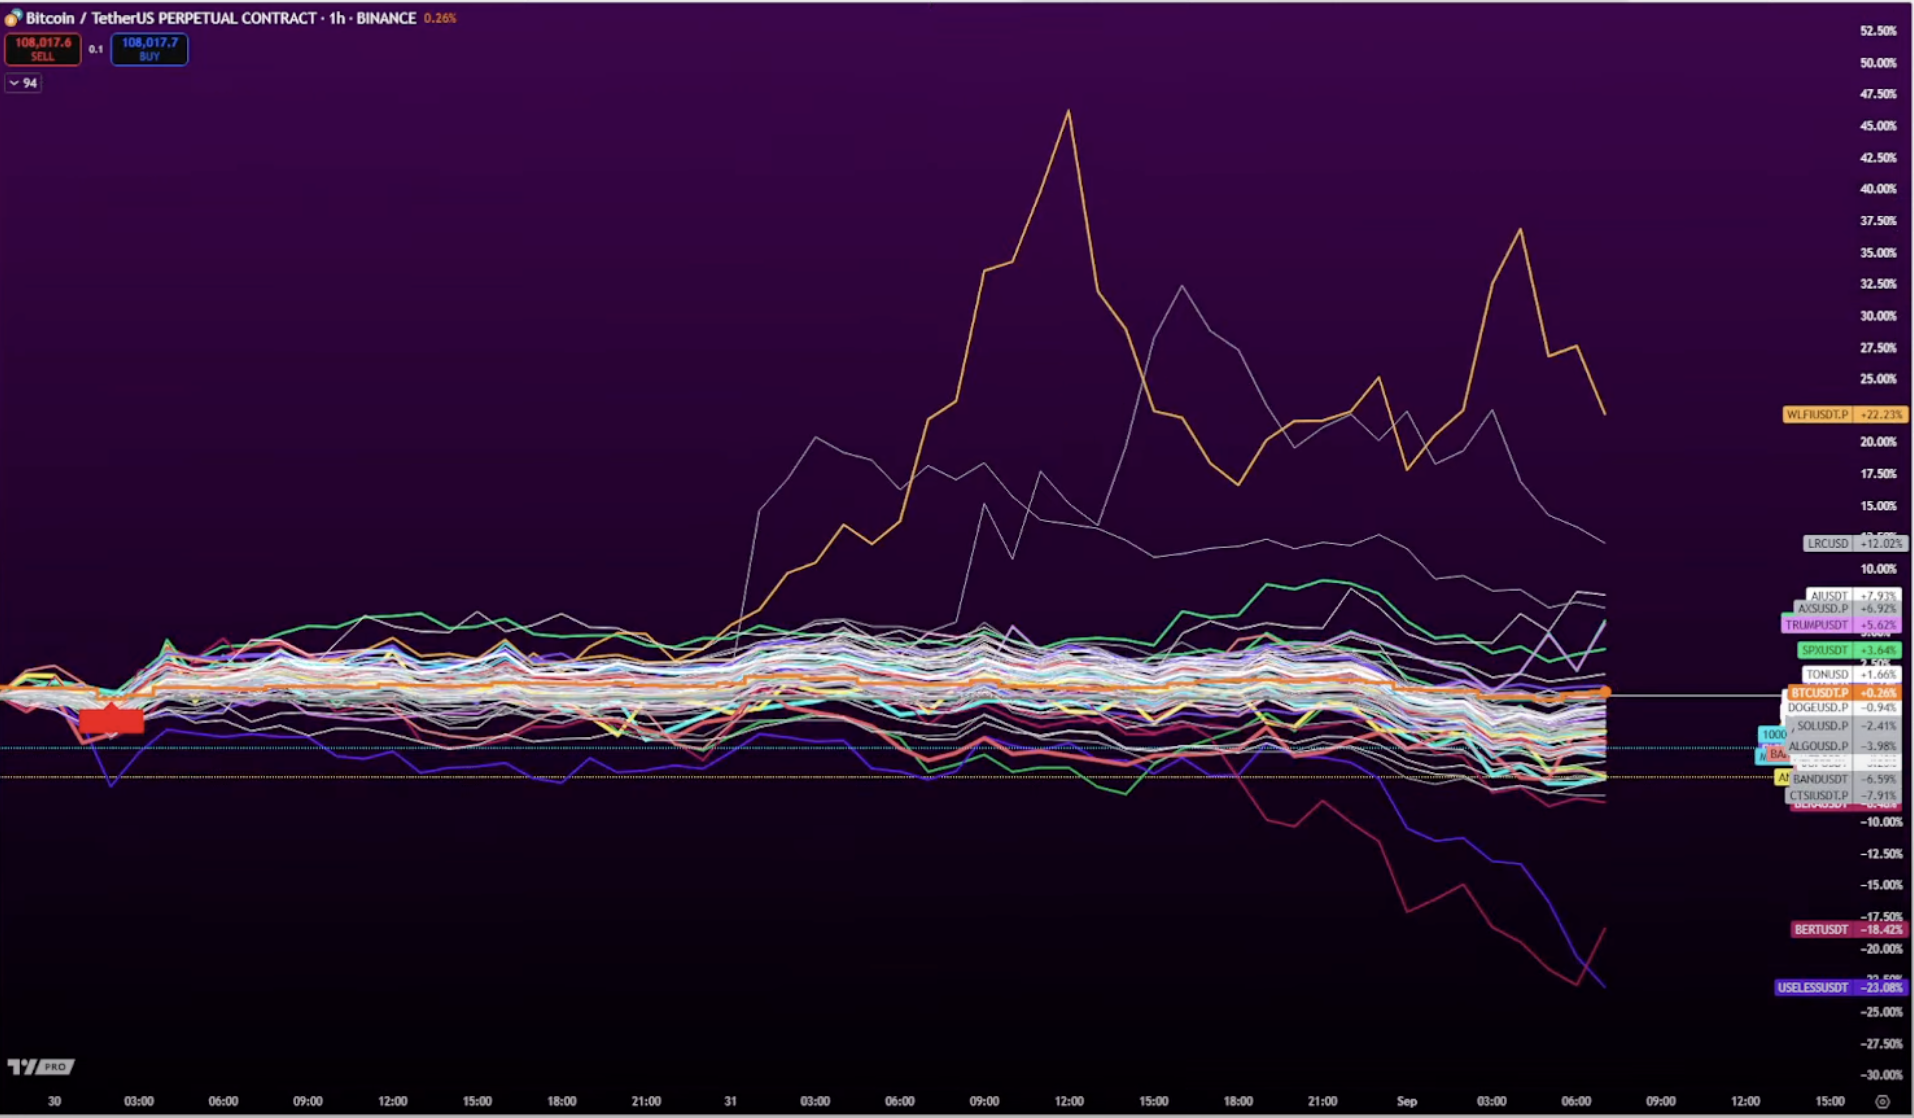
Task: Click the 31 date marker on time axis
Action: (730, 1101)
